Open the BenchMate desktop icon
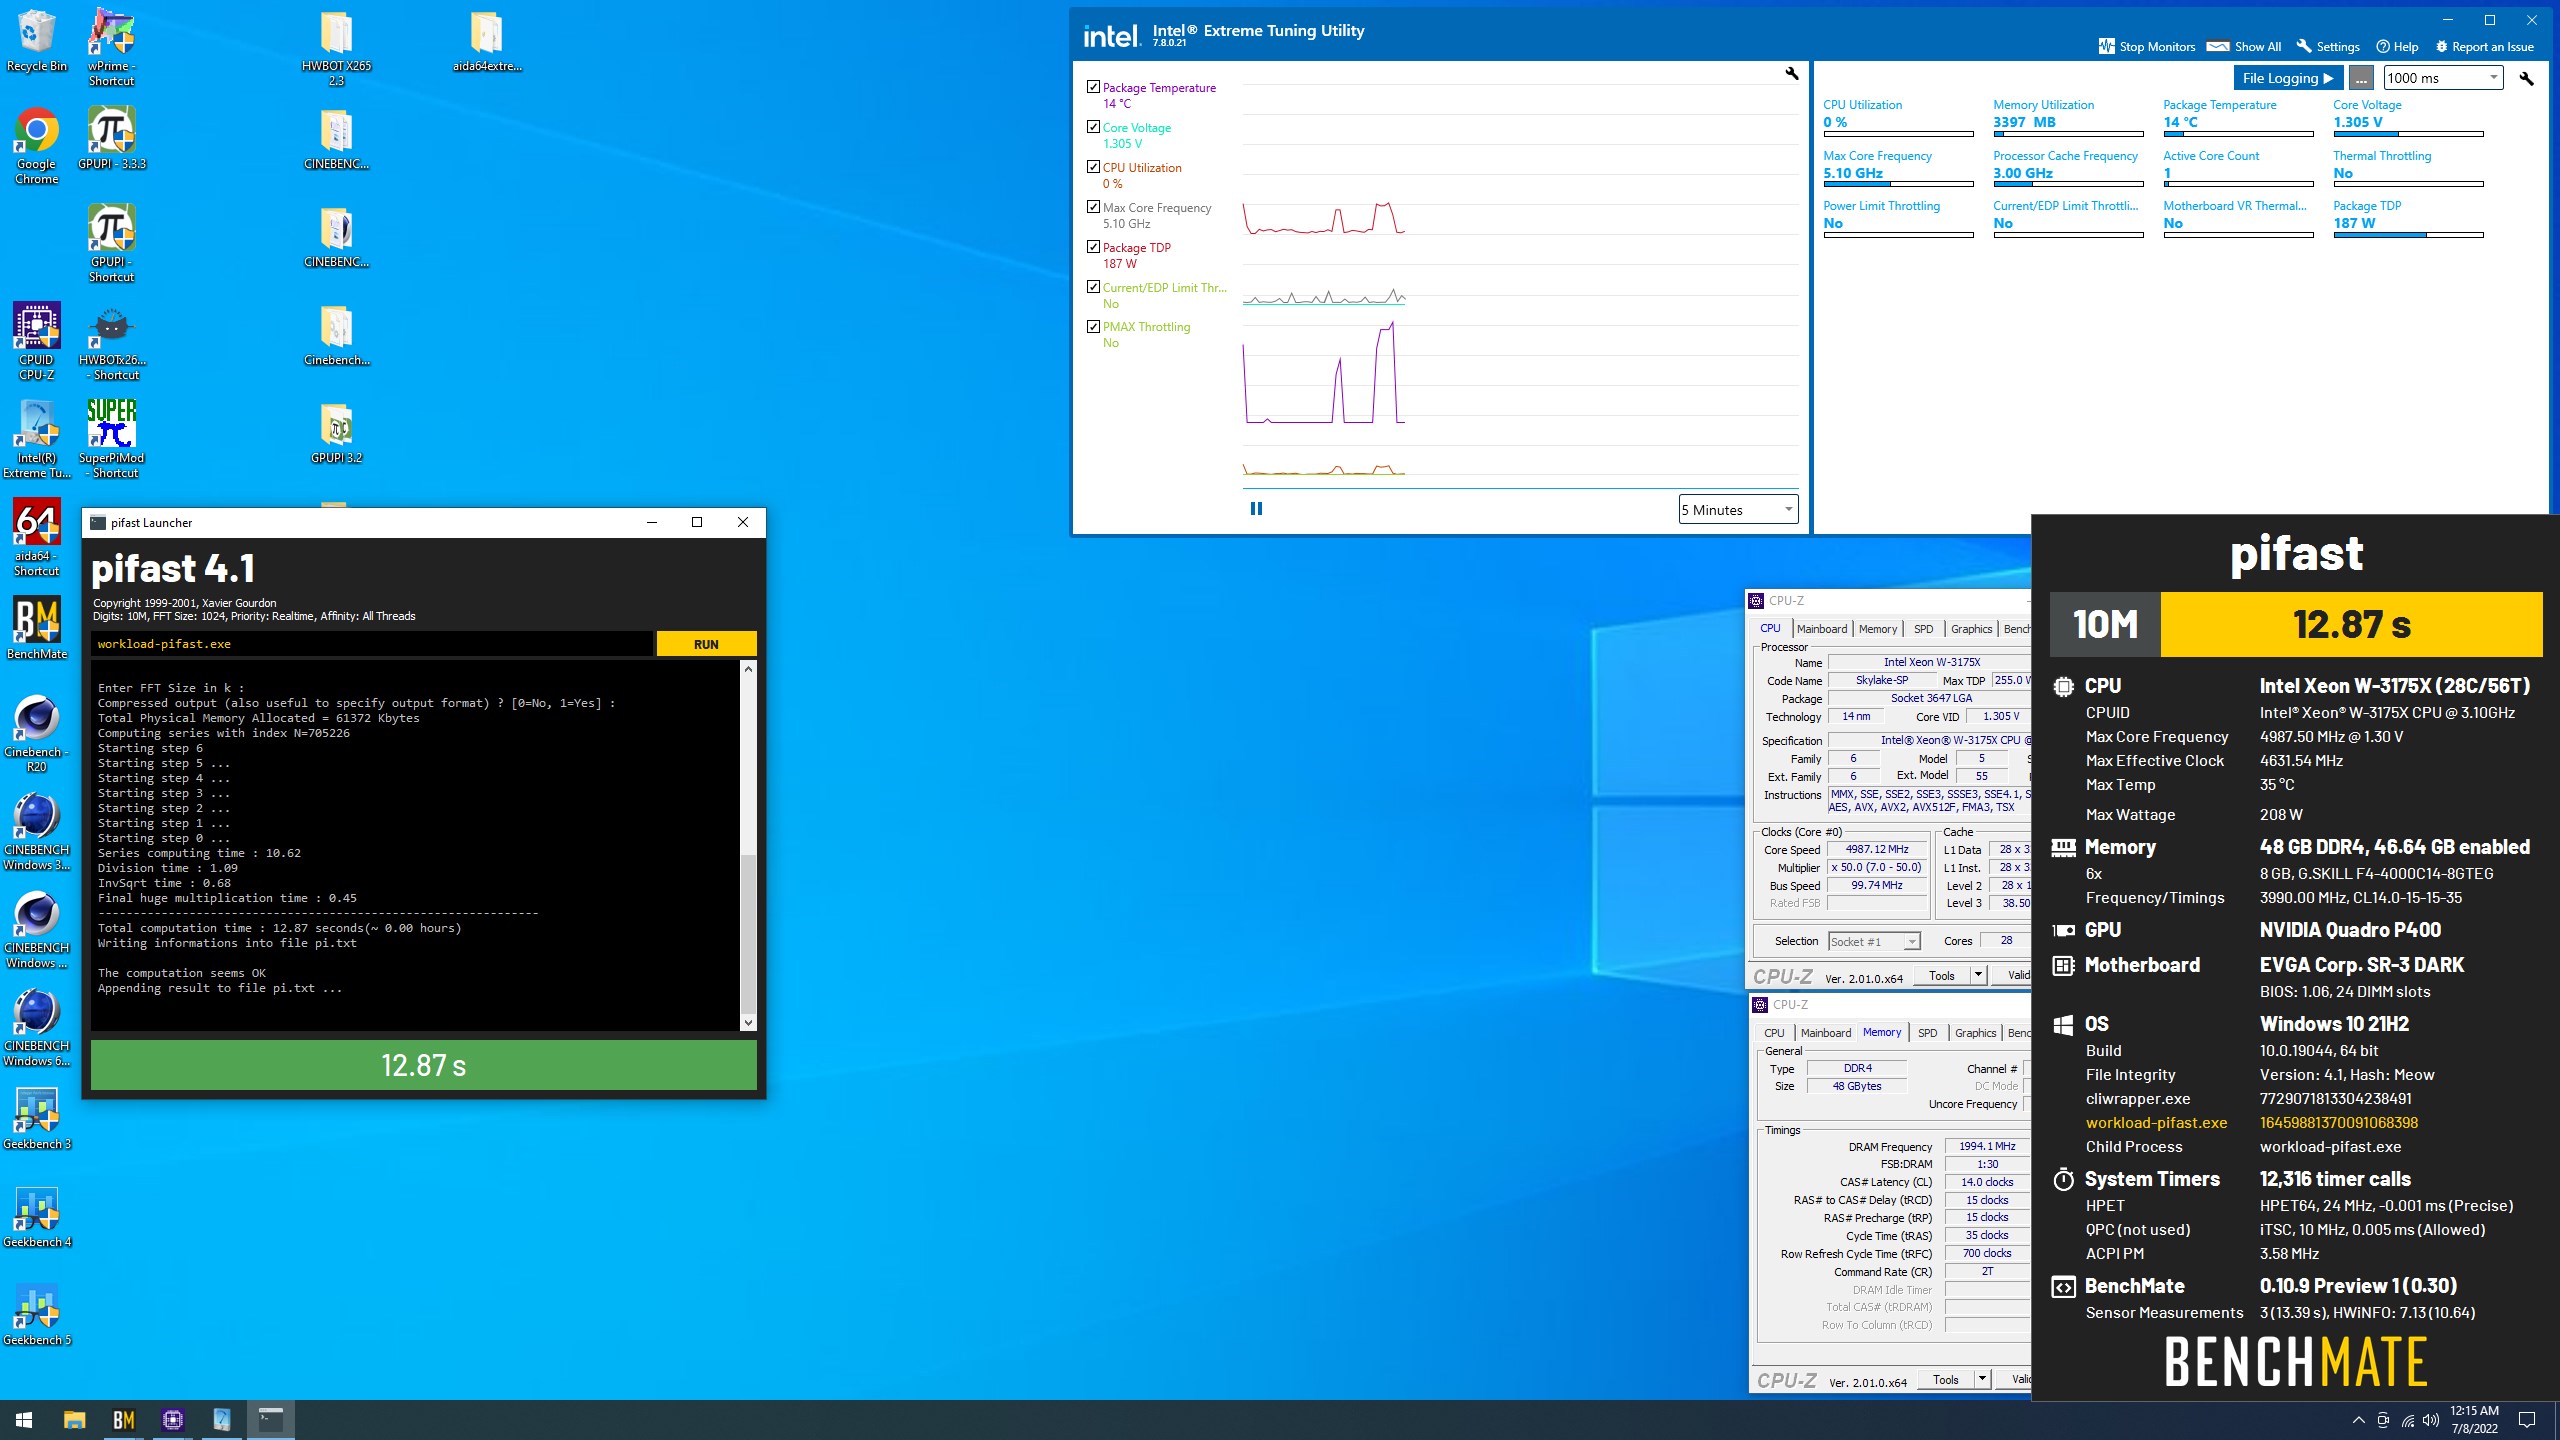Viewport: 2560px width, 1440px height. [x=36, y=628]
